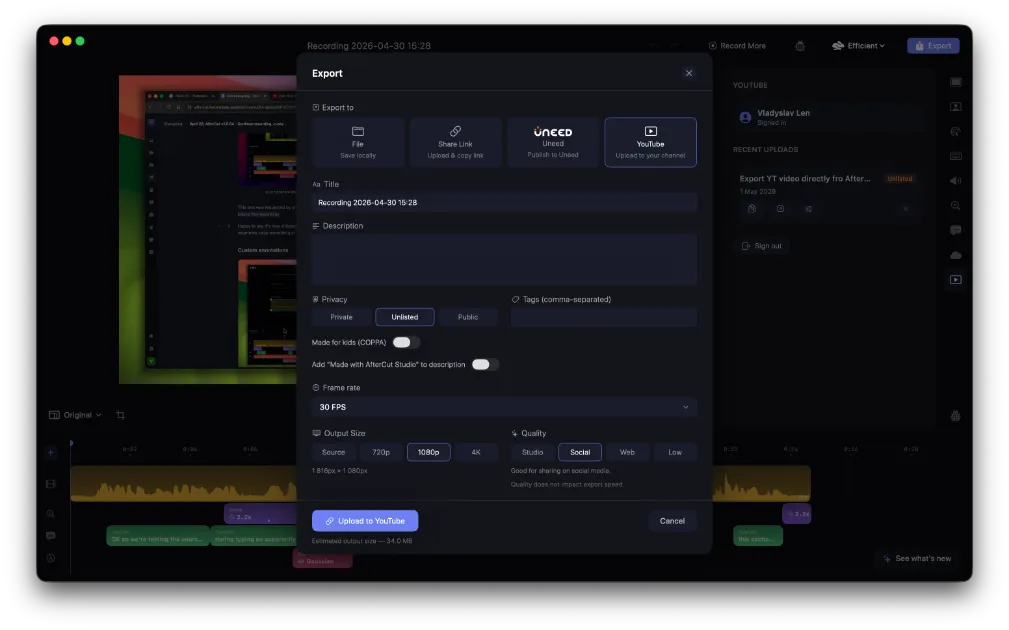Choose 720p output size

[381, 452]
